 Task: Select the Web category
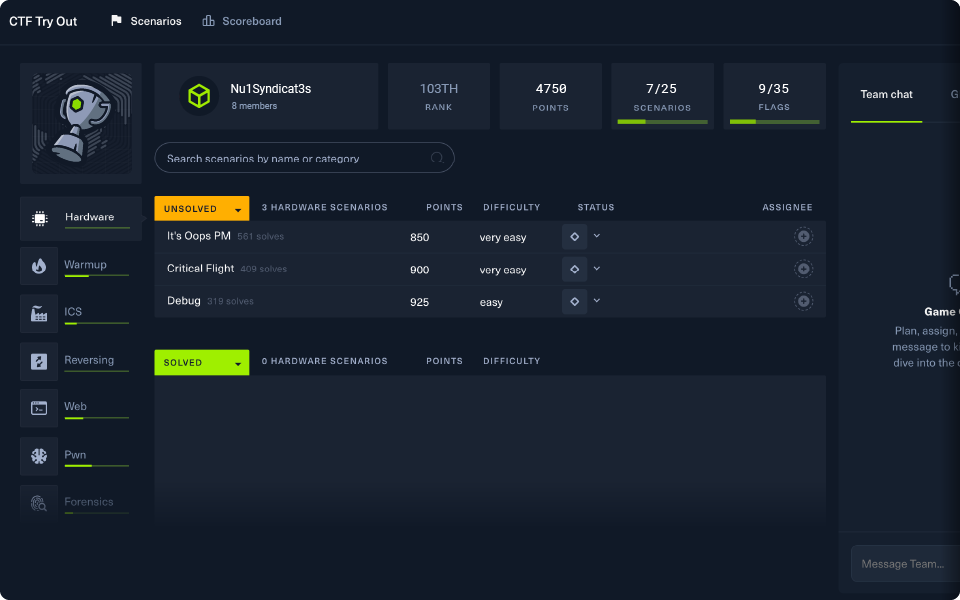75,408
